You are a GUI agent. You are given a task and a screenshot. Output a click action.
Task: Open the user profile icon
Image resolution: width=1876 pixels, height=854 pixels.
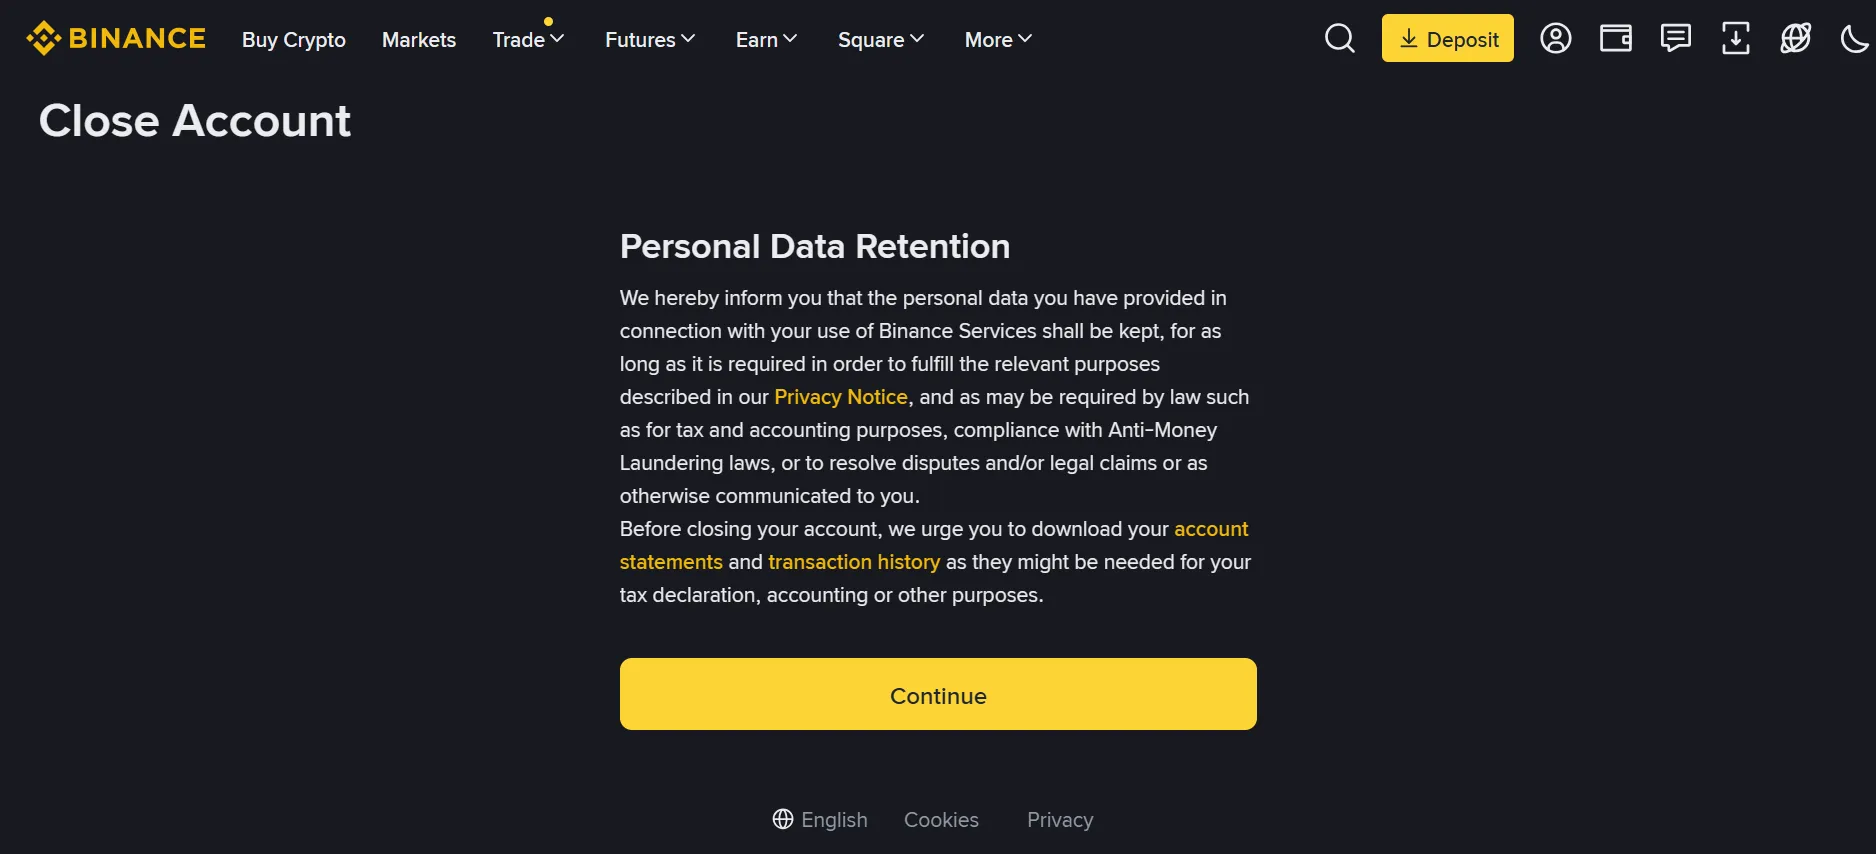[x=1555, y=39]
